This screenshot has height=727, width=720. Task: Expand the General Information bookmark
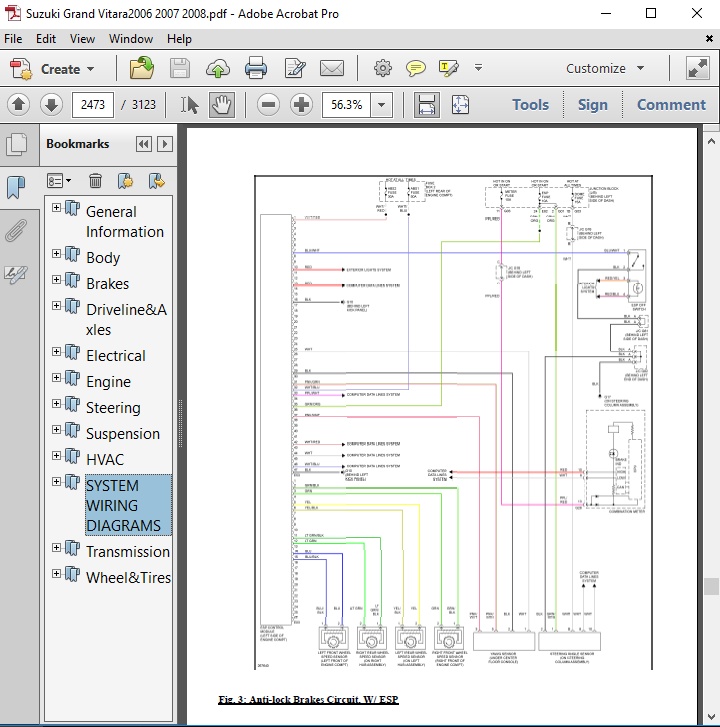point(56,207)
